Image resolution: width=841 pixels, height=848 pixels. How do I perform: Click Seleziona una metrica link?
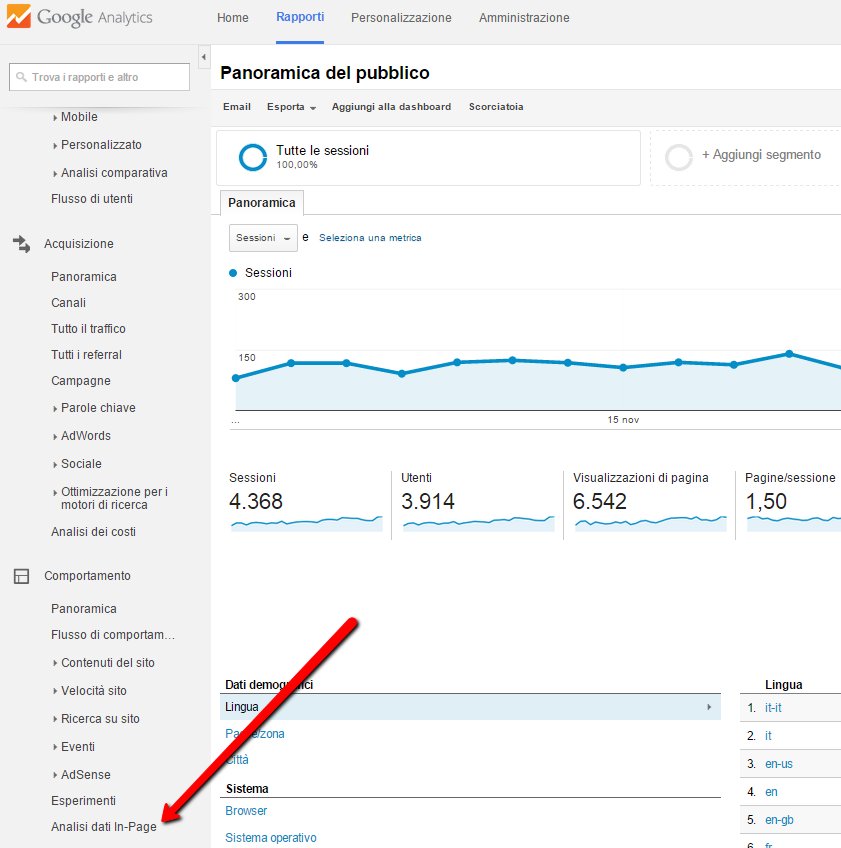coord(370,238)
